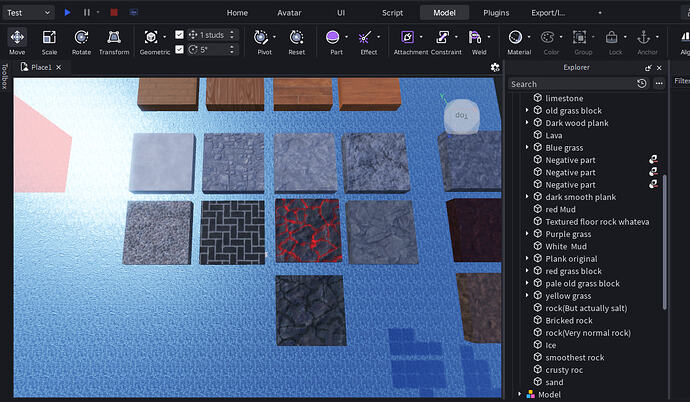This screenshot has height=402, width=690.
Task: Click the Constraint tool icon
Action: (442, 37)
